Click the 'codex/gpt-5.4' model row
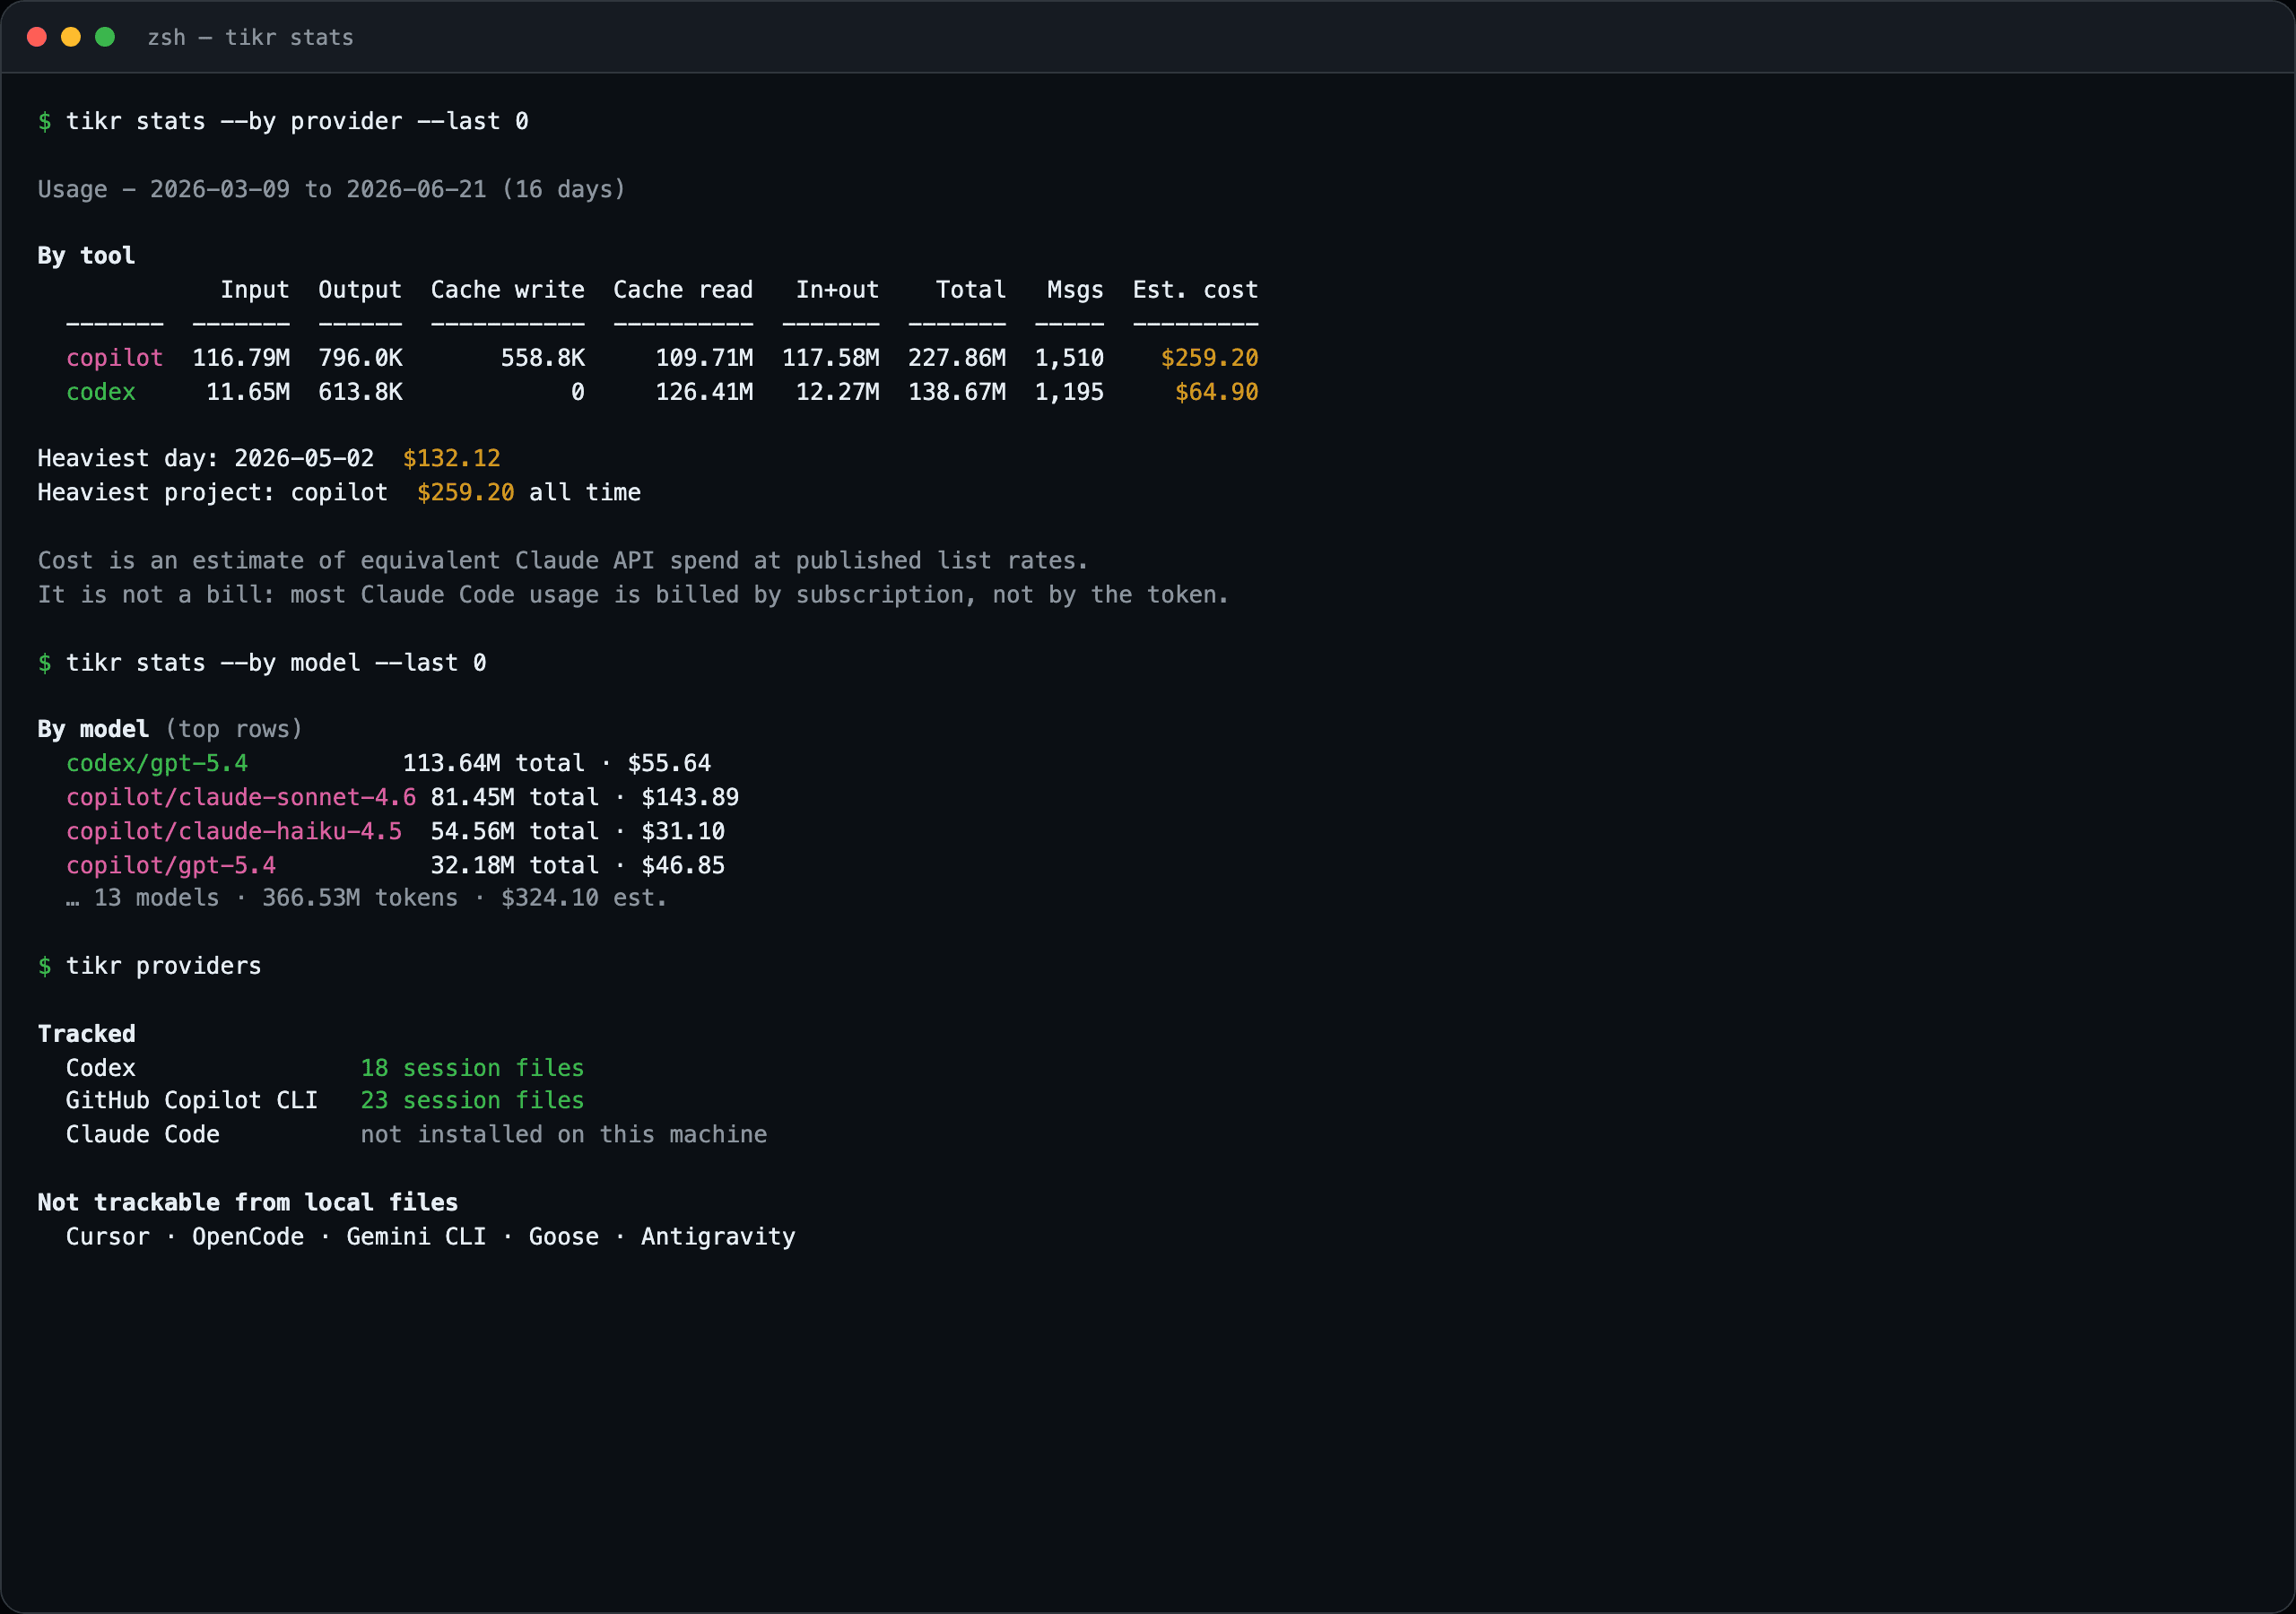The width and height of the screenshot is (2296, 1614). point(388,764)
